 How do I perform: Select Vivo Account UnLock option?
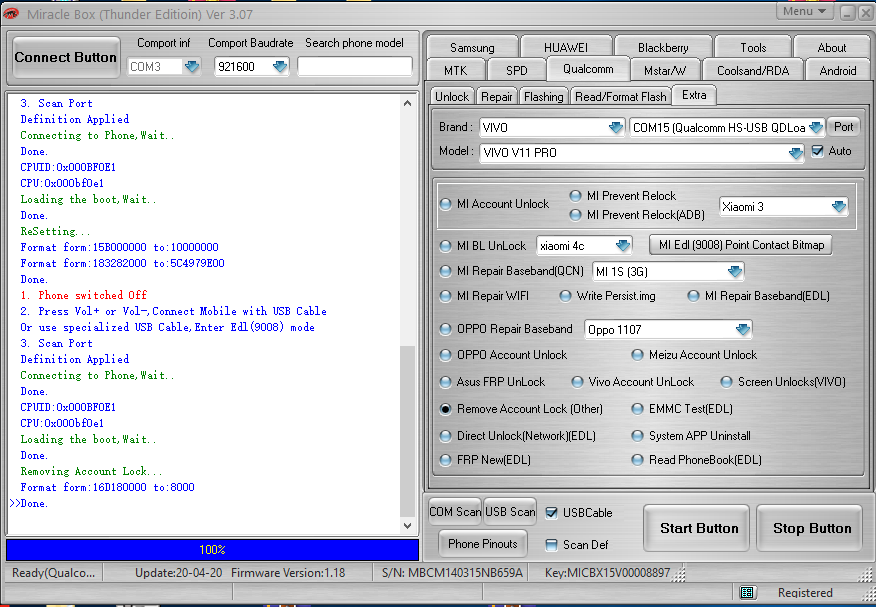577,382
